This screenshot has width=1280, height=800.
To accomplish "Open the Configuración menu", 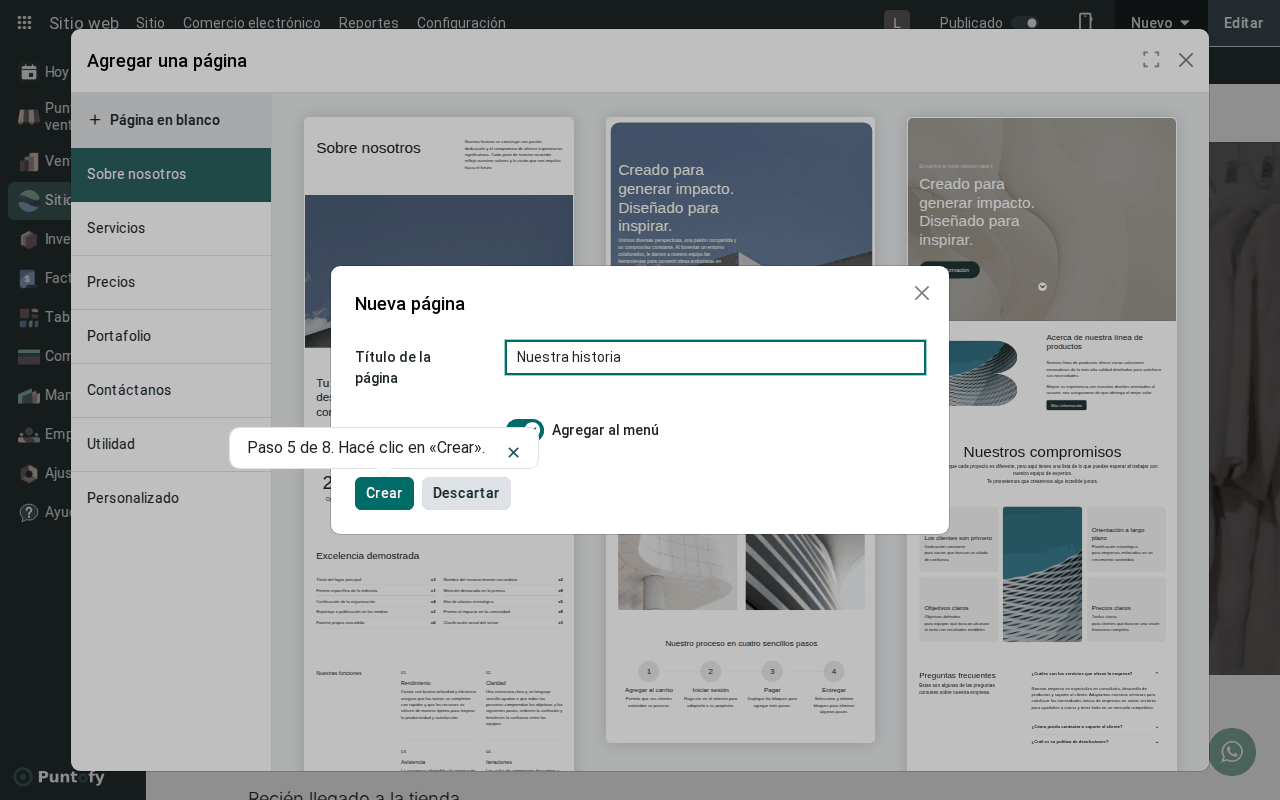I will [461, 22].
